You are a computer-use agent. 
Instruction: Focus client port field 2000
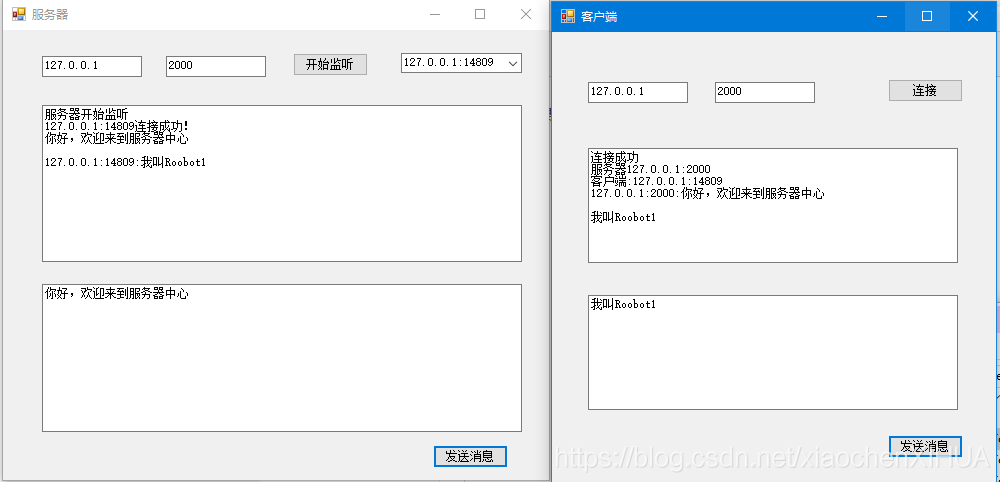pos(765,92)
